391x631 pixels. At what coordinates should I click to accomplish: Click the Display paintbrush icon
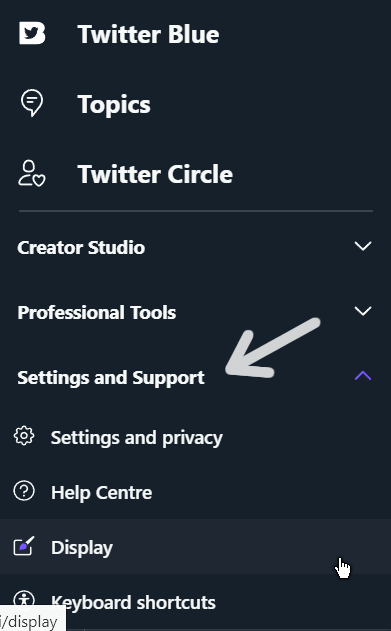[x=24, y=546]
